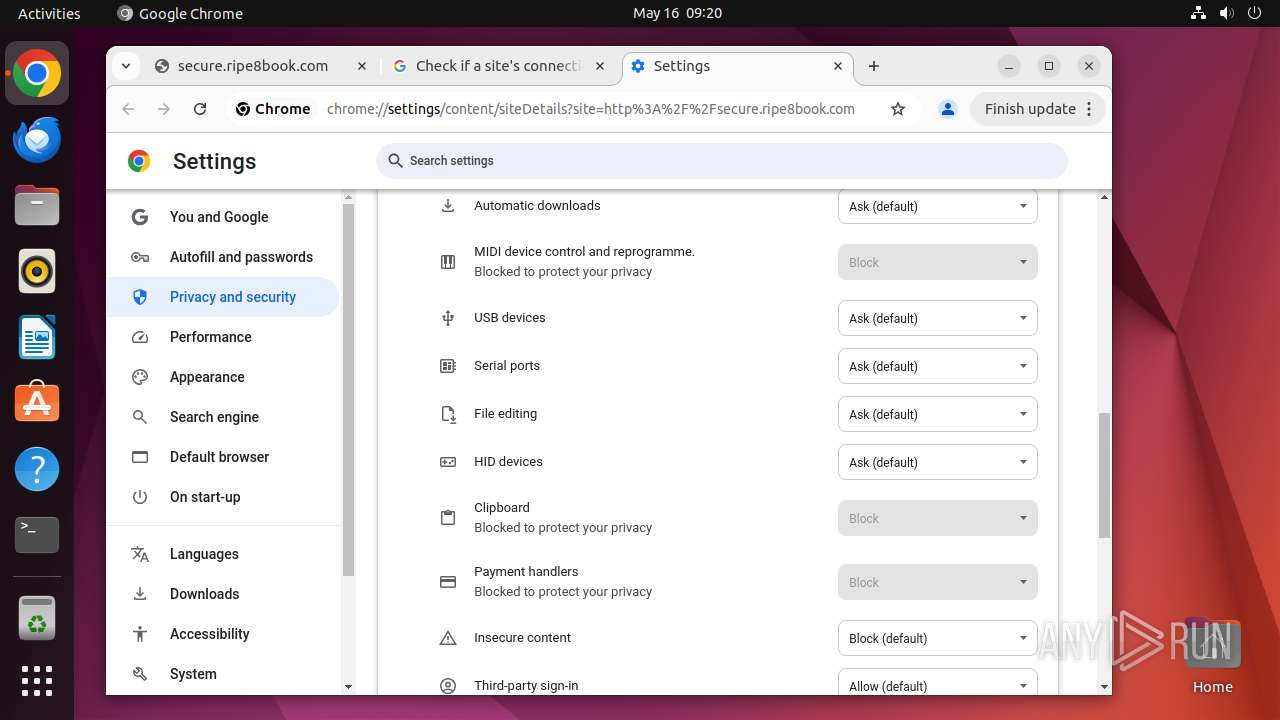Click the Chrome logo beside Settings
This screenshot has width=1280, height=720.
[x=139, y=161]
